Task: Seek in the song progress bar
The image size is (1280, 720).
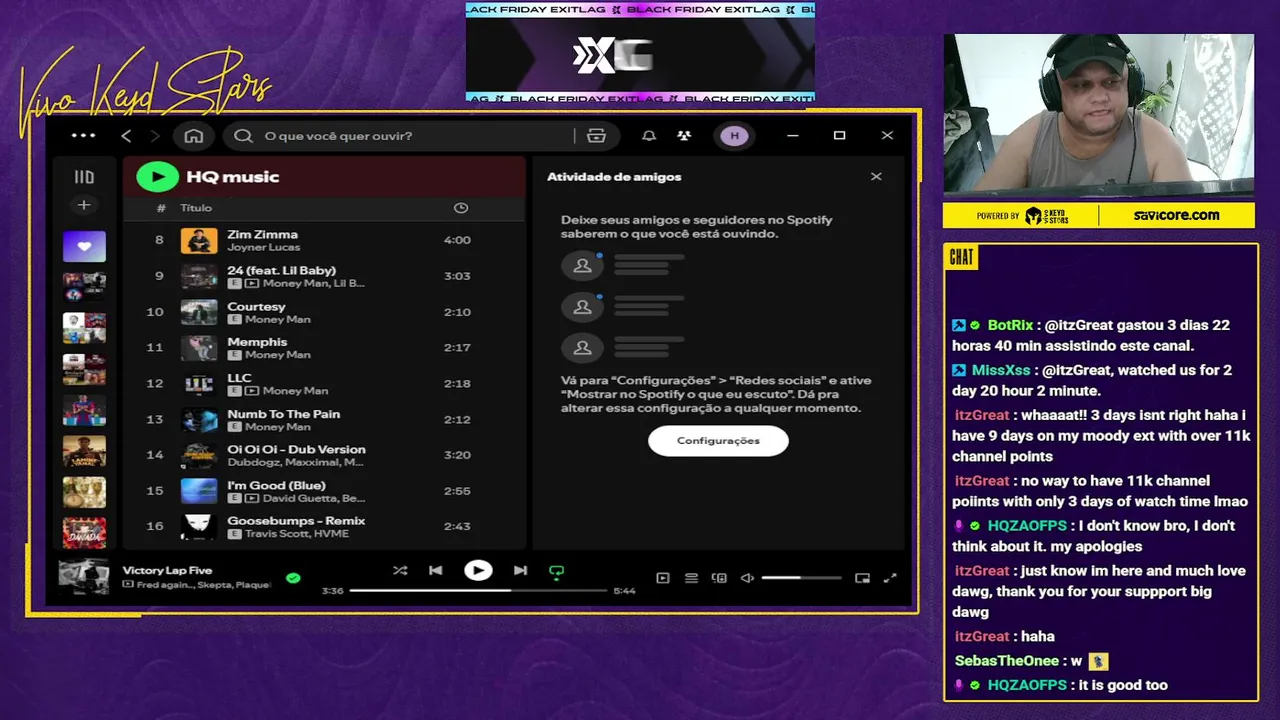Action: click(478, 591)
